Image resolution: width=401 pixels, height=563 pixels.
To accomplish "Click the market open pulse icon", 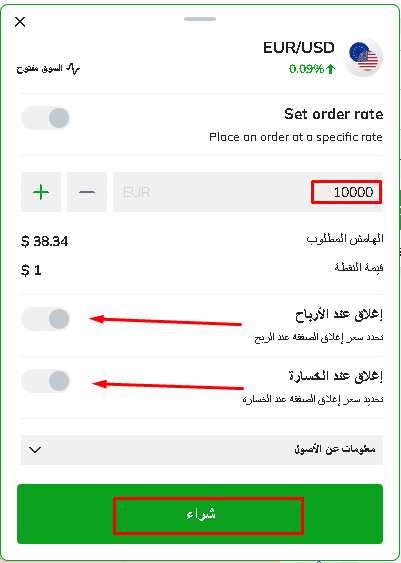I will tap(74, 68).
